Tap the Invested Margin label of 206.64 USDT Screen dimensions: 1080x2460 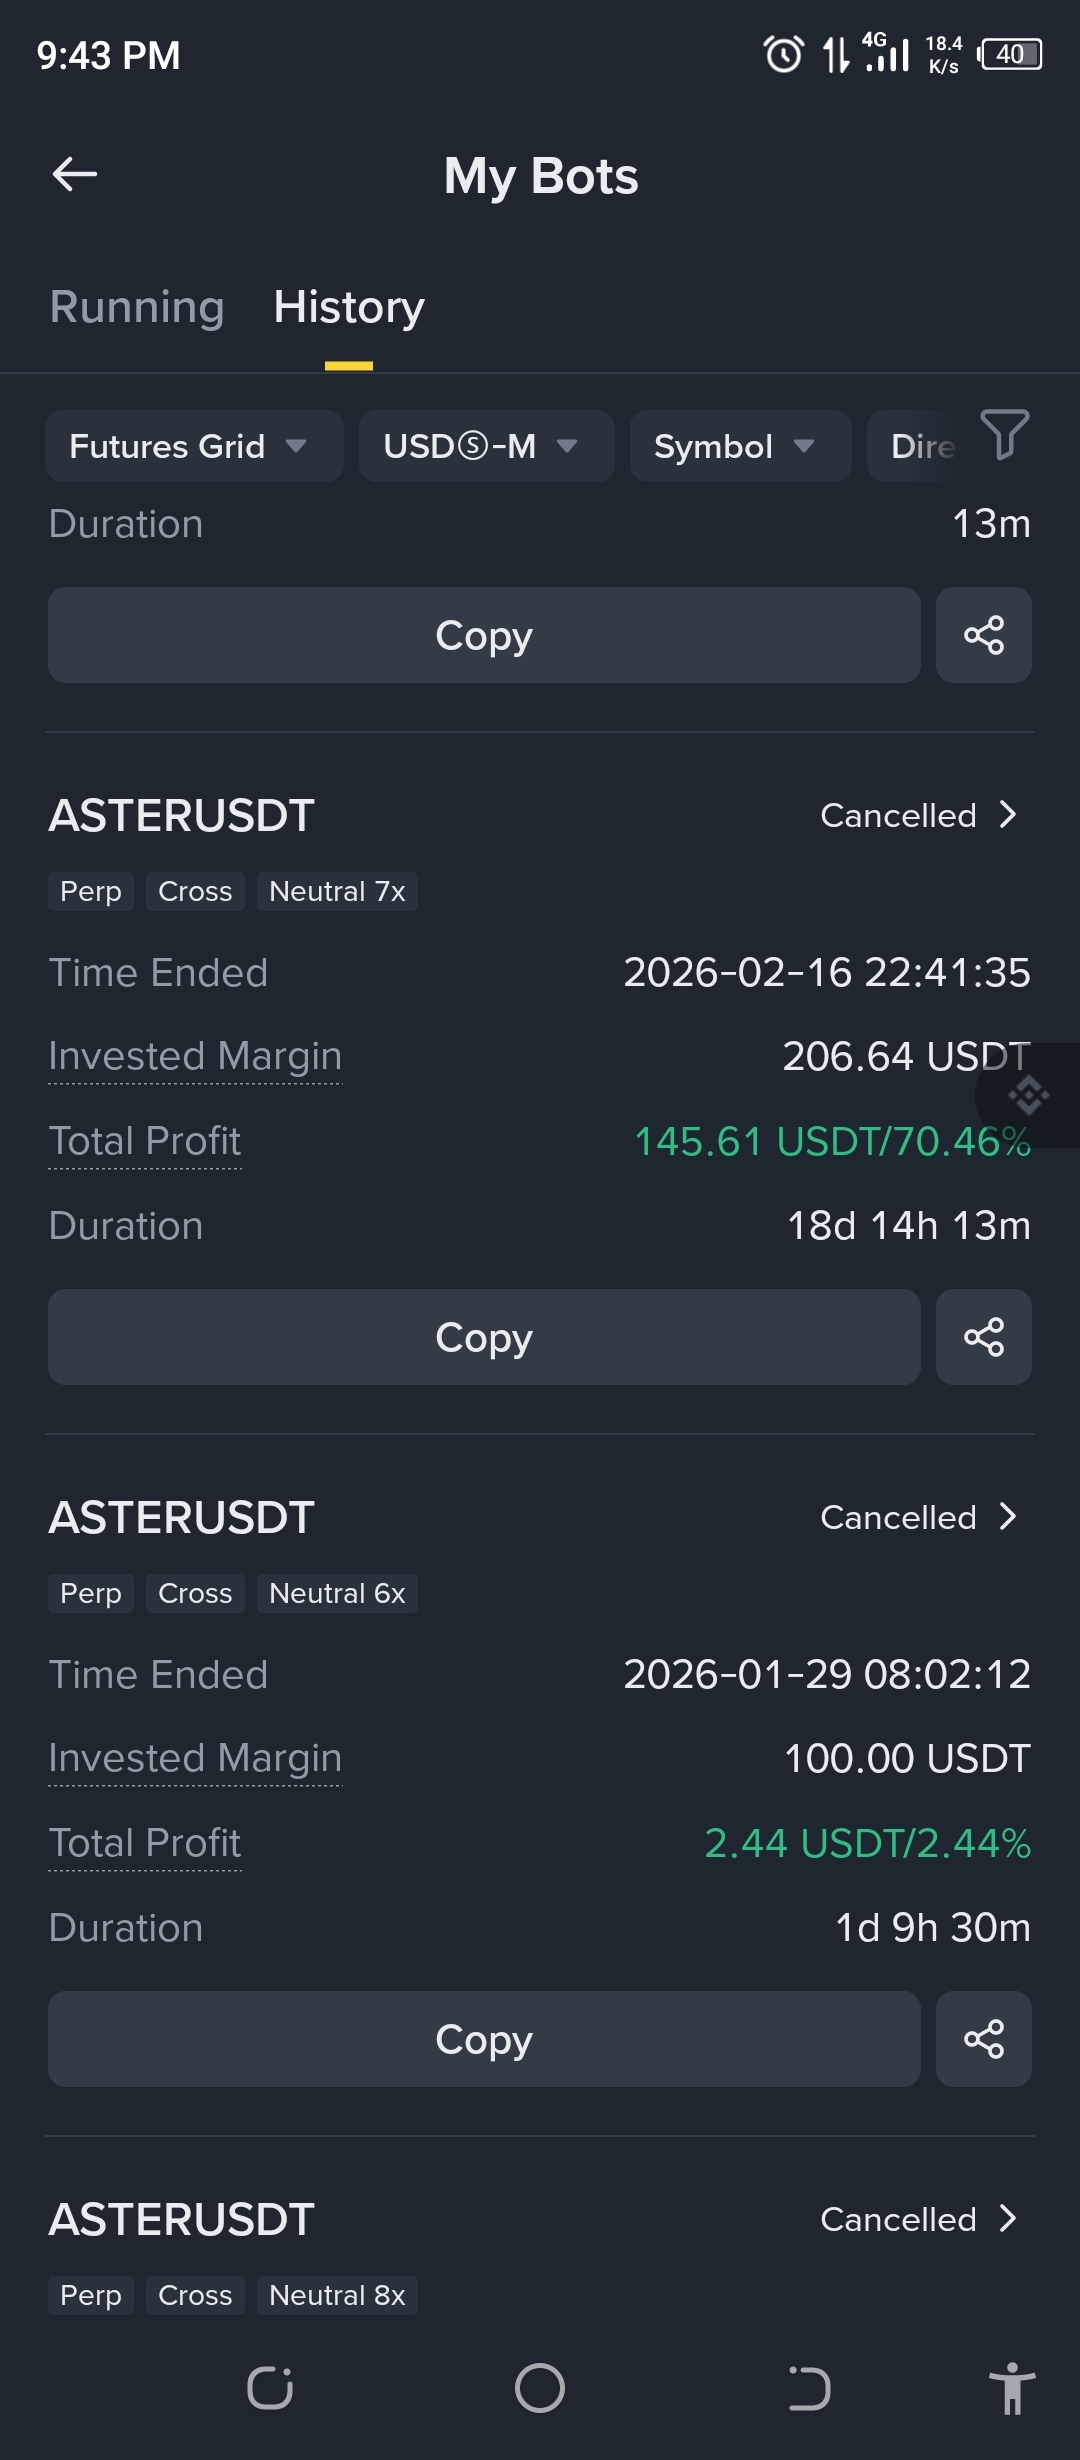coord(195,1057)
